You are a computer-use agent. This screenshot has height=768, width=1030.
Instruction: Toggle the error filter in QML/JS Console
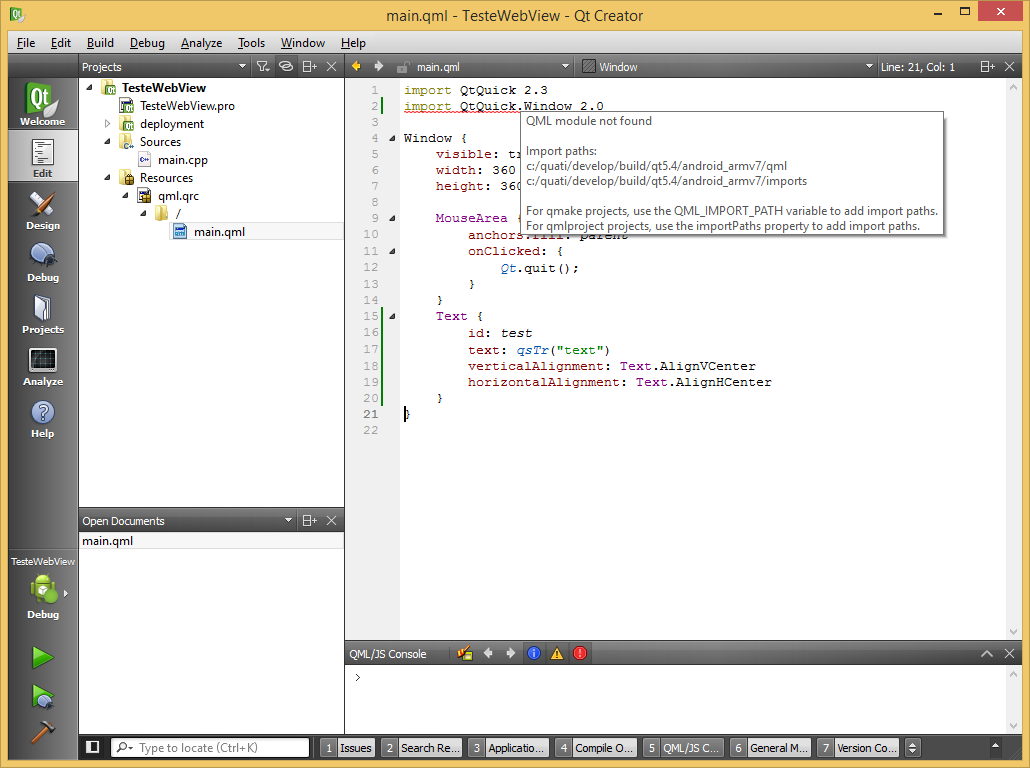[580, 654]
